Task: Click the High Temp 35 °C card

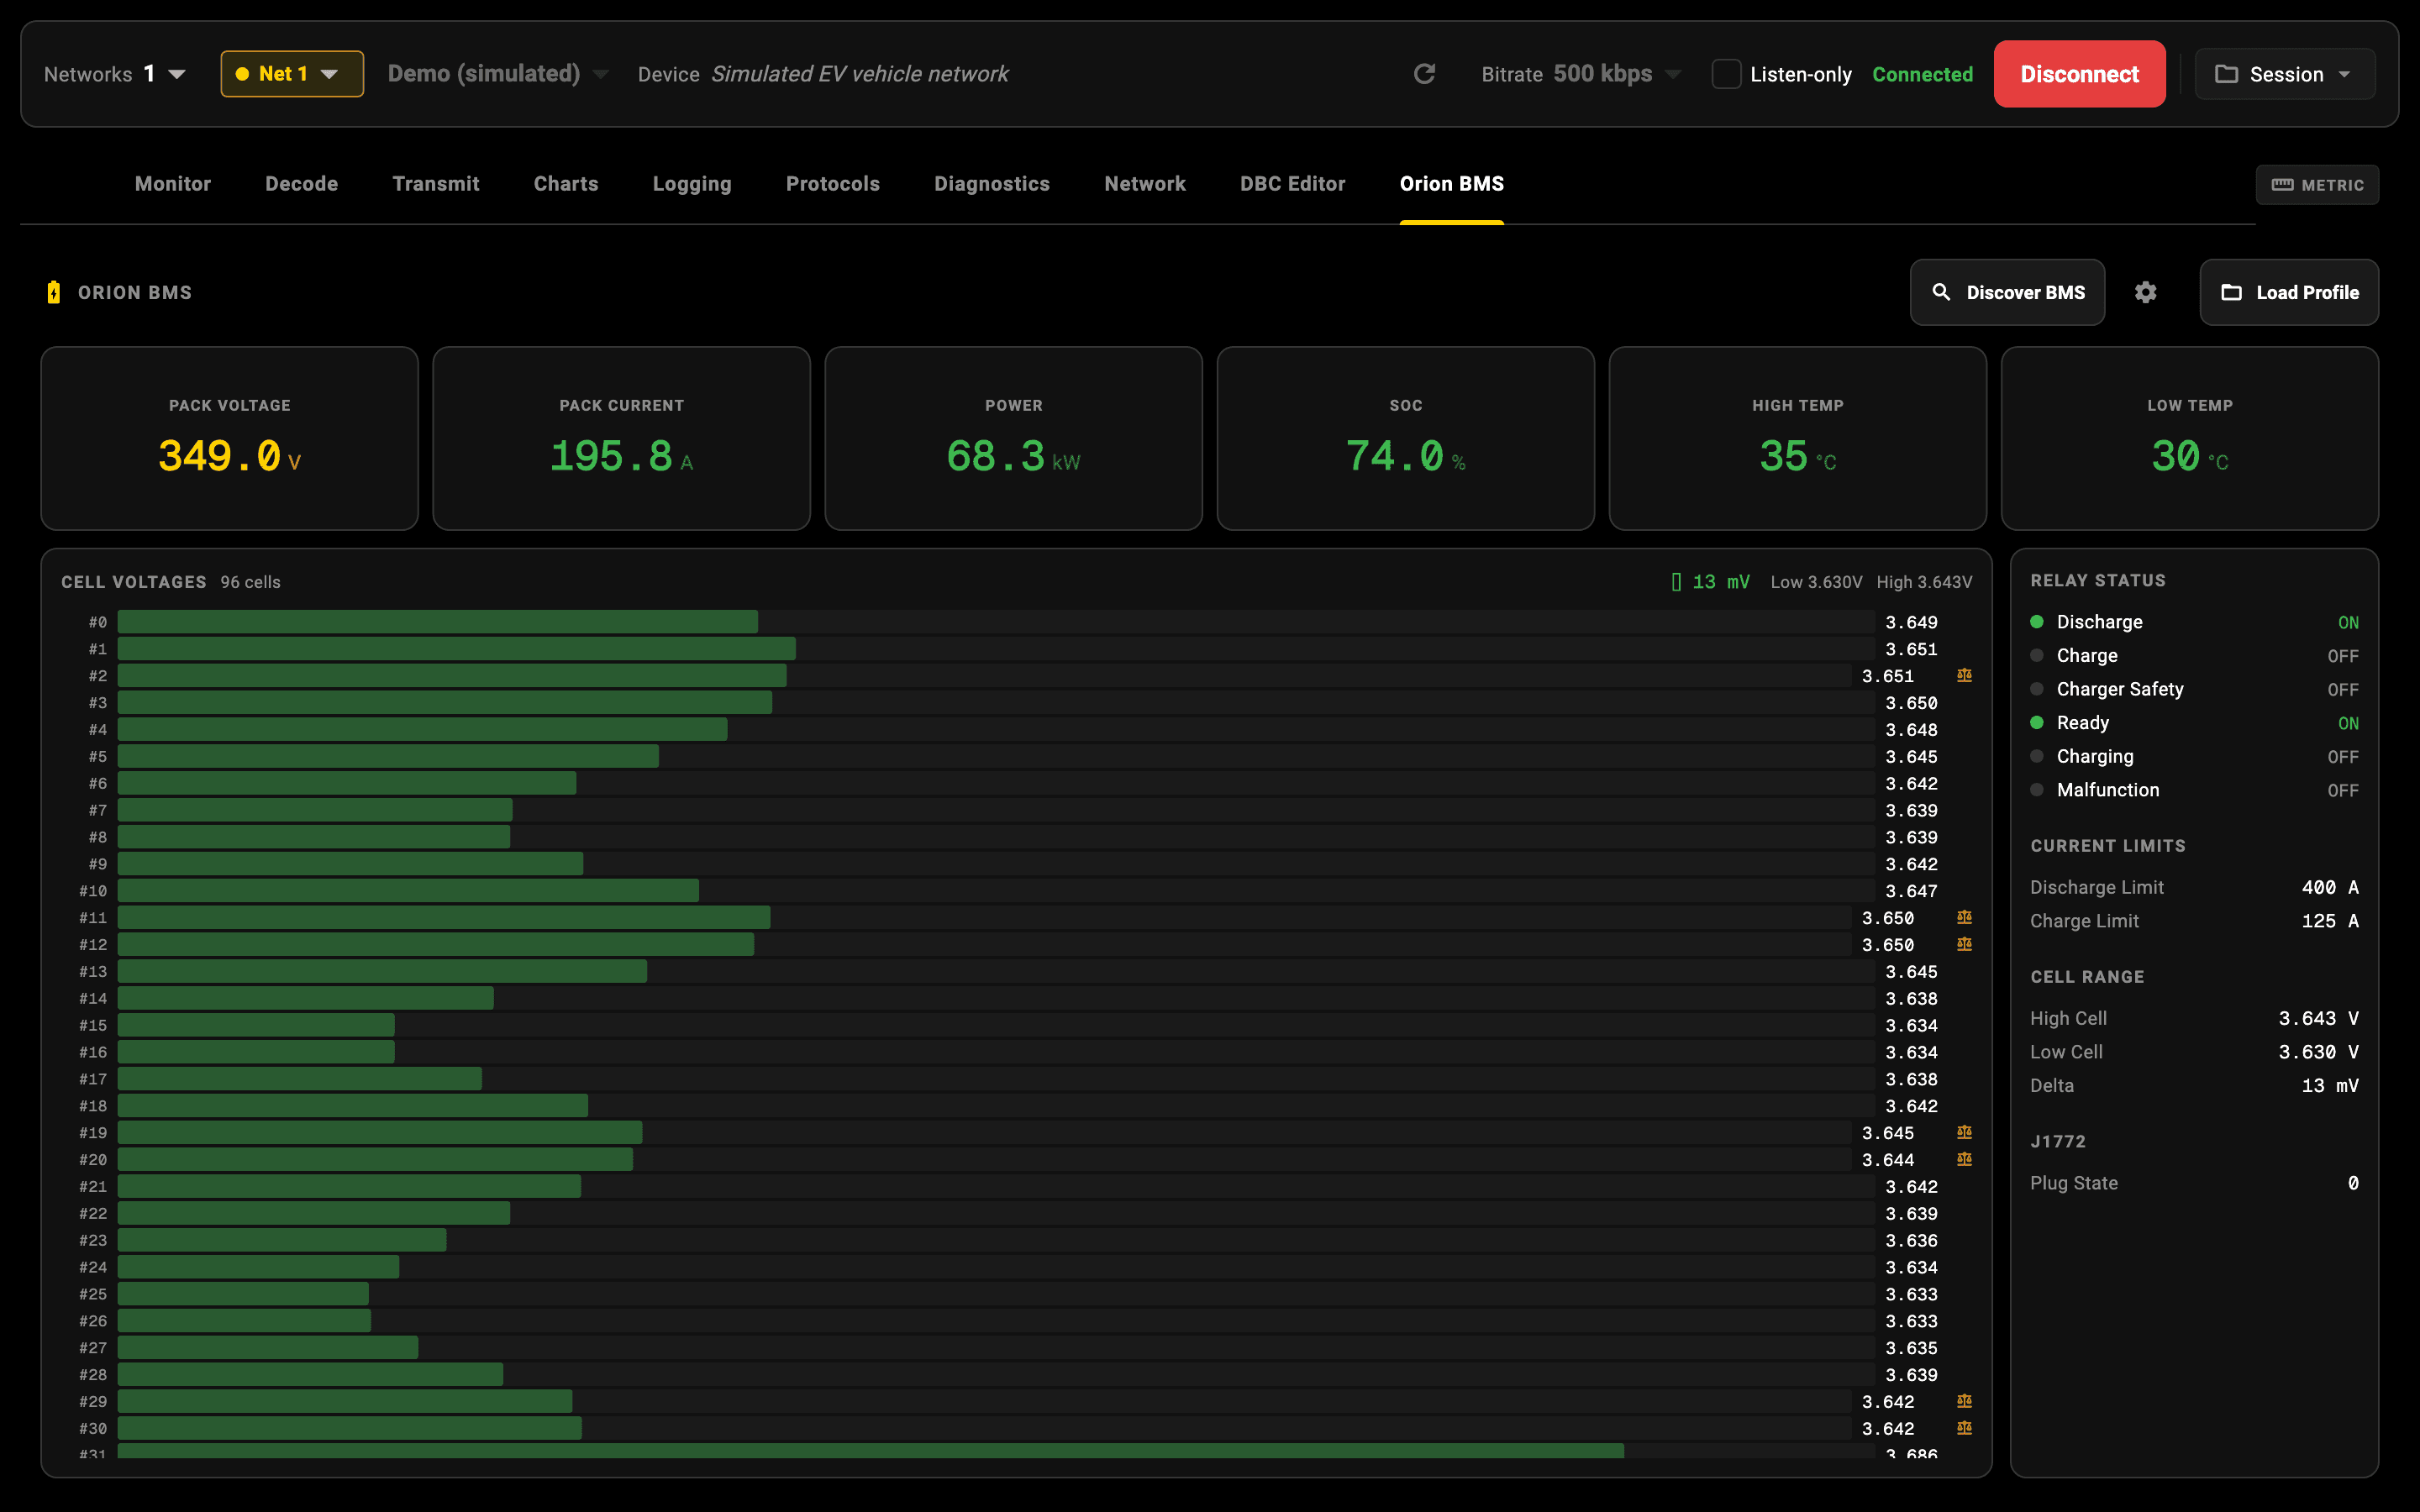Action: click(x=1797, y=438)
